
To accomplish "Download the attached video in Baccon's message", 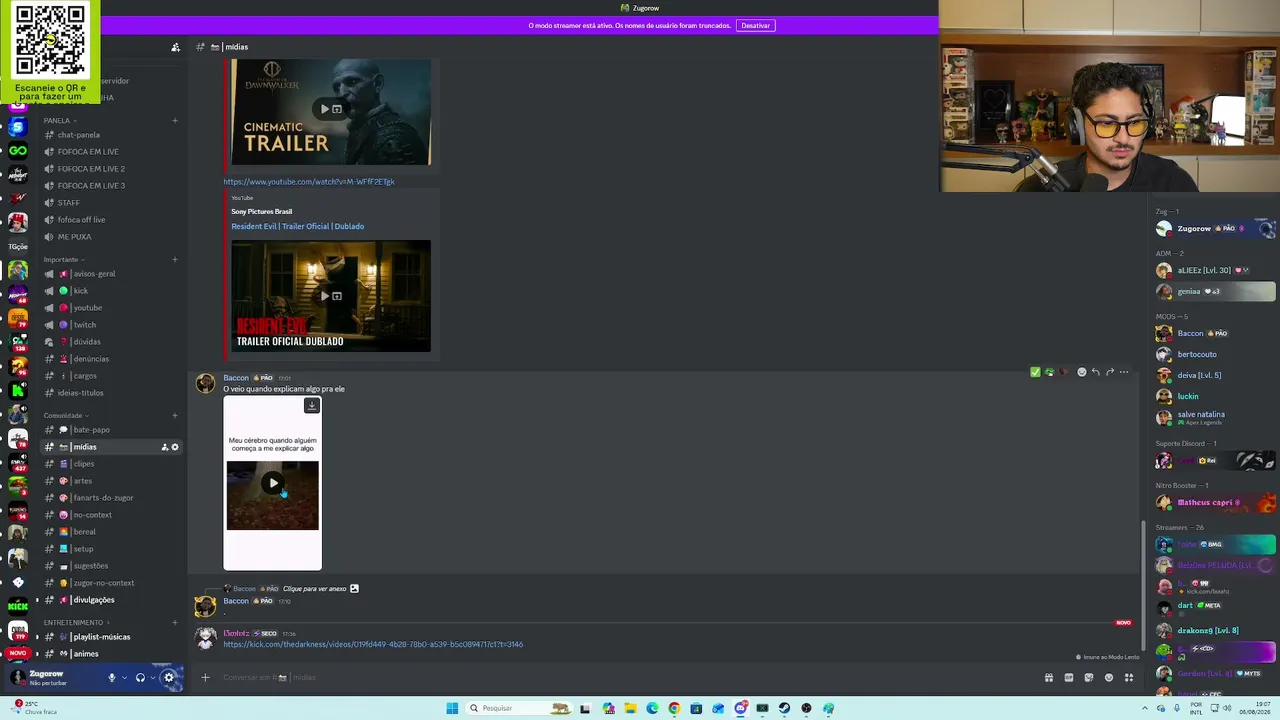I will pyautogui.click(x=312, y=405).
